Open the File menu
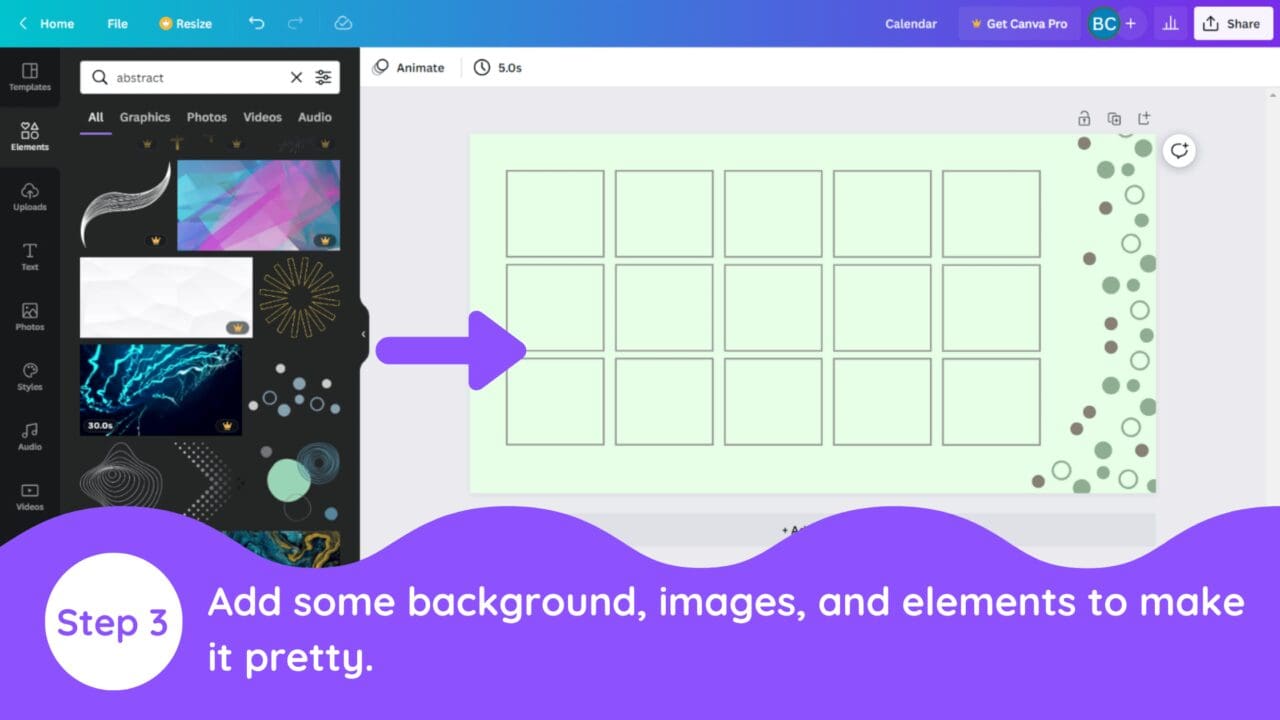This screenshot has width=1280, height=720. [x=117, y=23]
